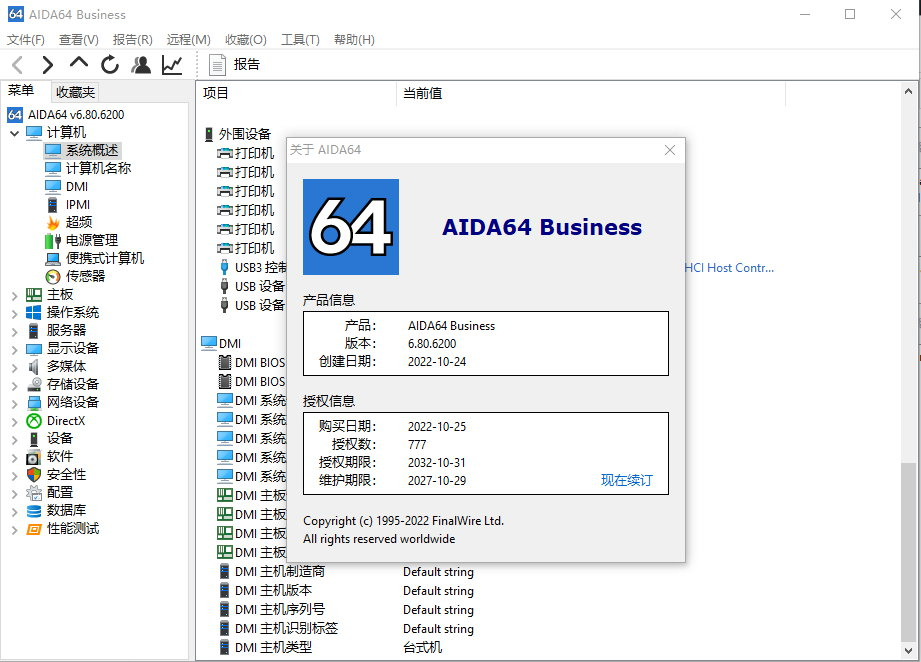The width and height of the screenshot is (921, 662).
Task: Expand the 数据库 tree node
Action: [15, 512]
